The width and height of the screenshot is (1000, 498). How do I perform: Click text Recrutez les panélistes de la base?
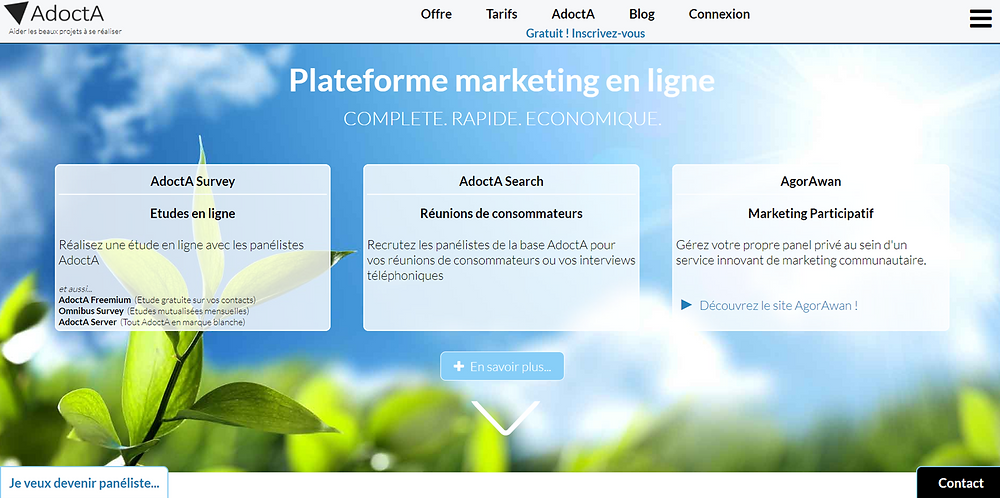pyautogui.click(x=501, y=260)
